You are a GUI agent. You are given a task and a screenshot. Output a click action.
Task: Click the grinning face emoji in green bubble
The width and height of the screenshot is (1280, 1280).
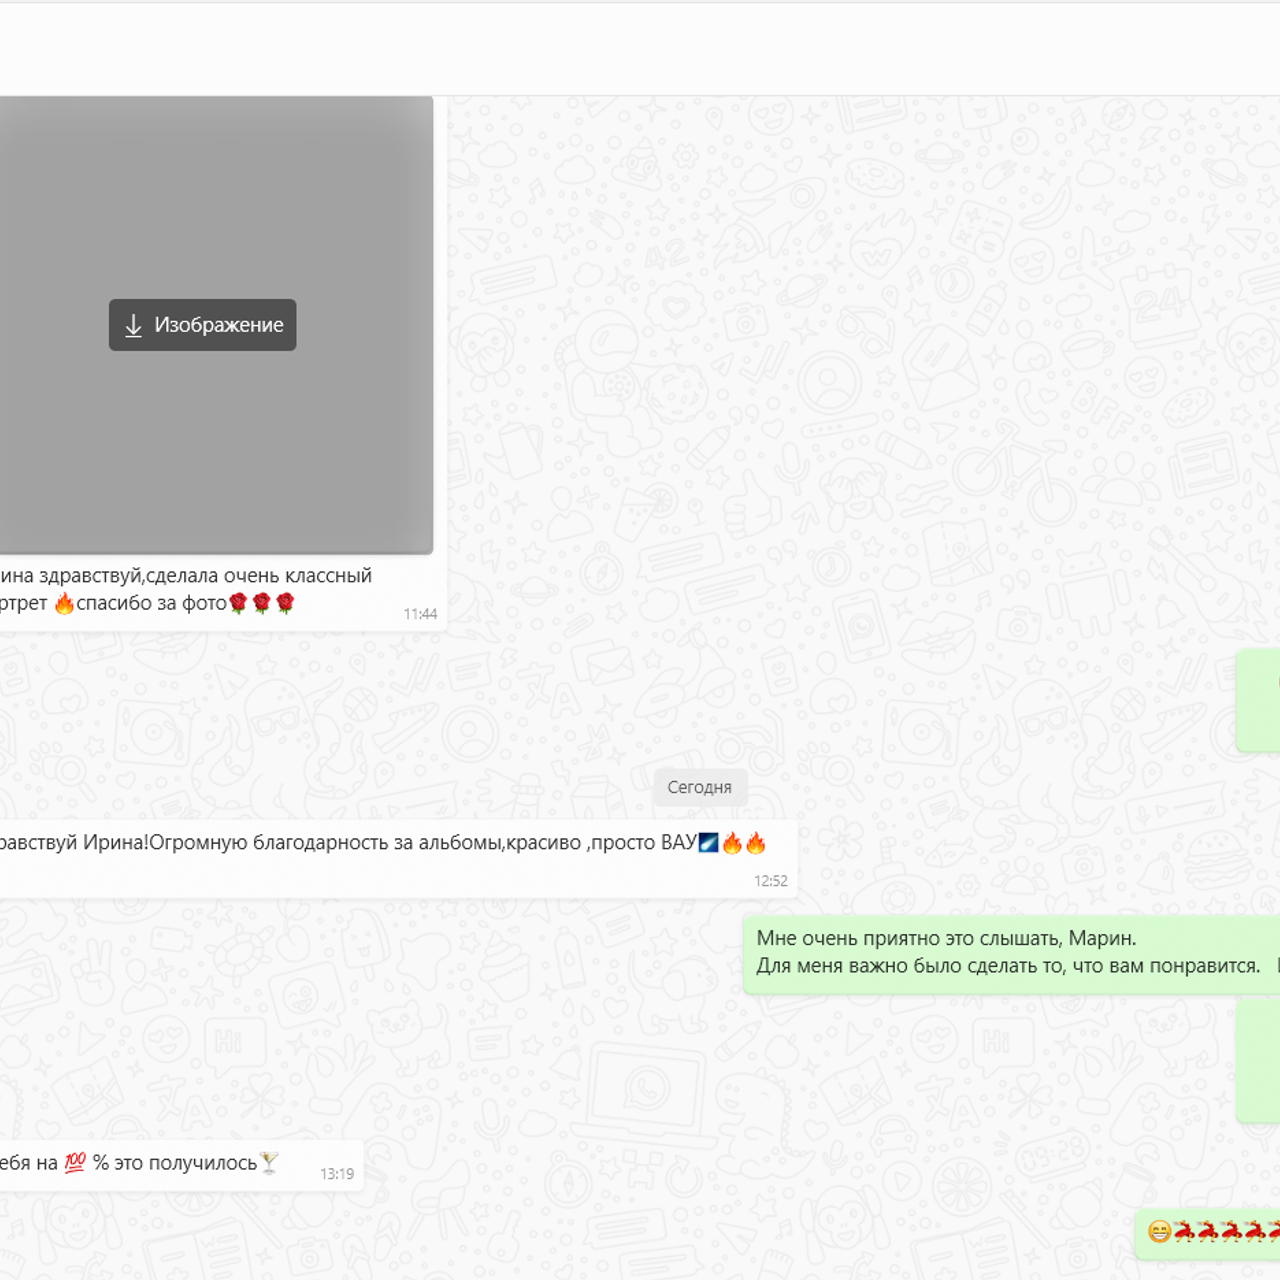(1159, 1231)
